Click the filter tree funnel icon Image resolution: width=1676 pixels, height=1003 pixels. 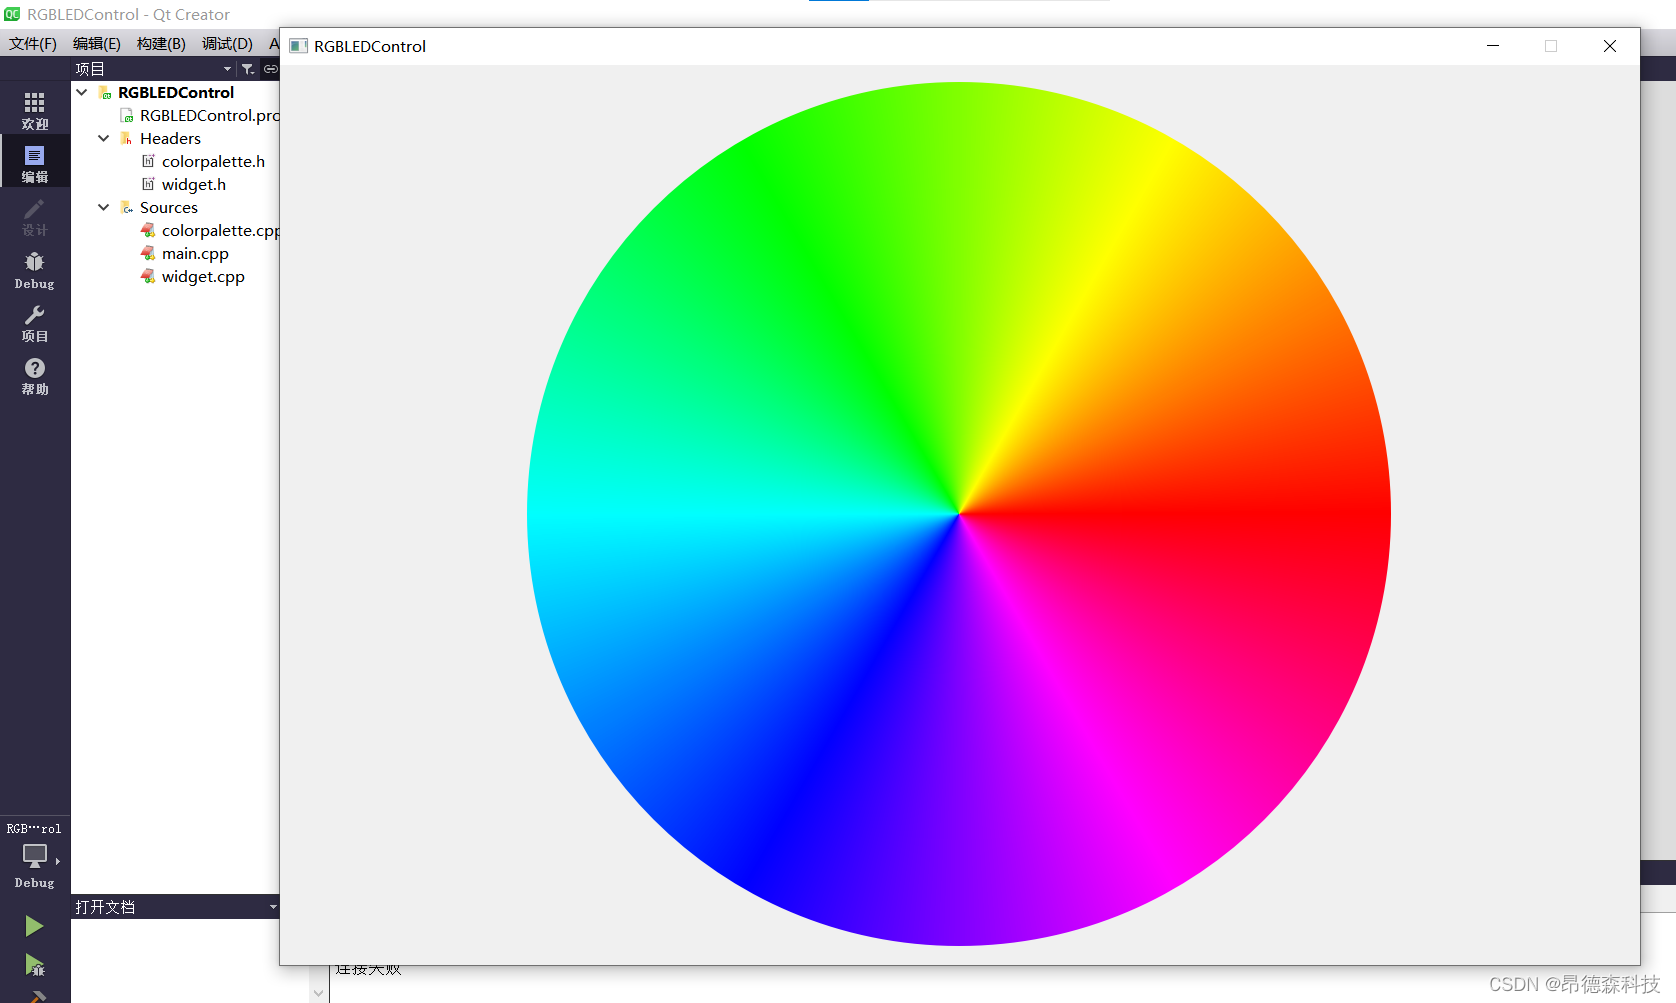248,69
